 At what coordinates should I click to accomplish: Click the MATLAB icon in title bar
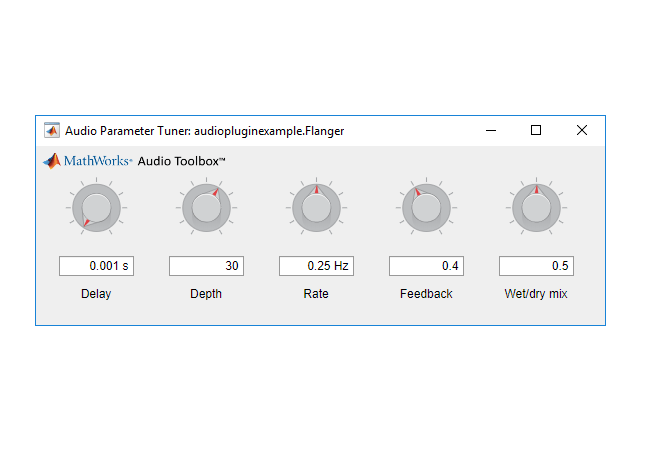click(52, 130)
